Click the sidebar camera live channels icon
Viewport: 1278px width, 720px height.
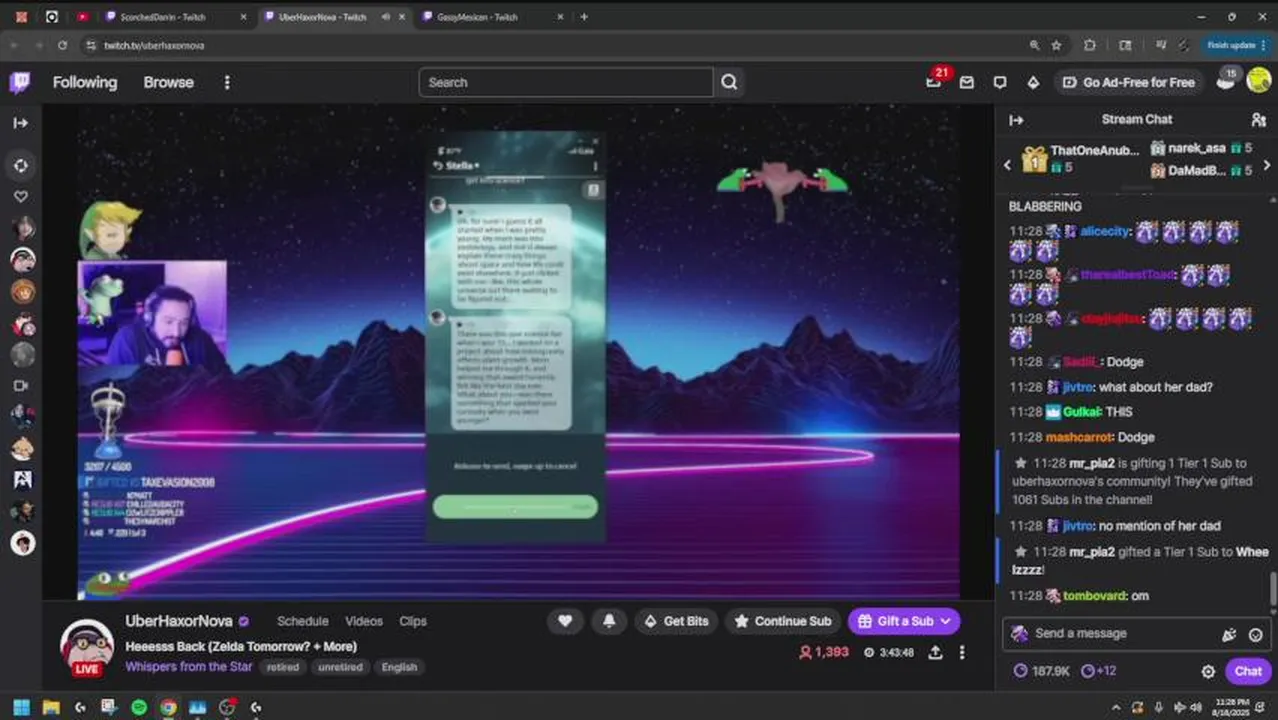pyautogui.click(x=20, y=385)
